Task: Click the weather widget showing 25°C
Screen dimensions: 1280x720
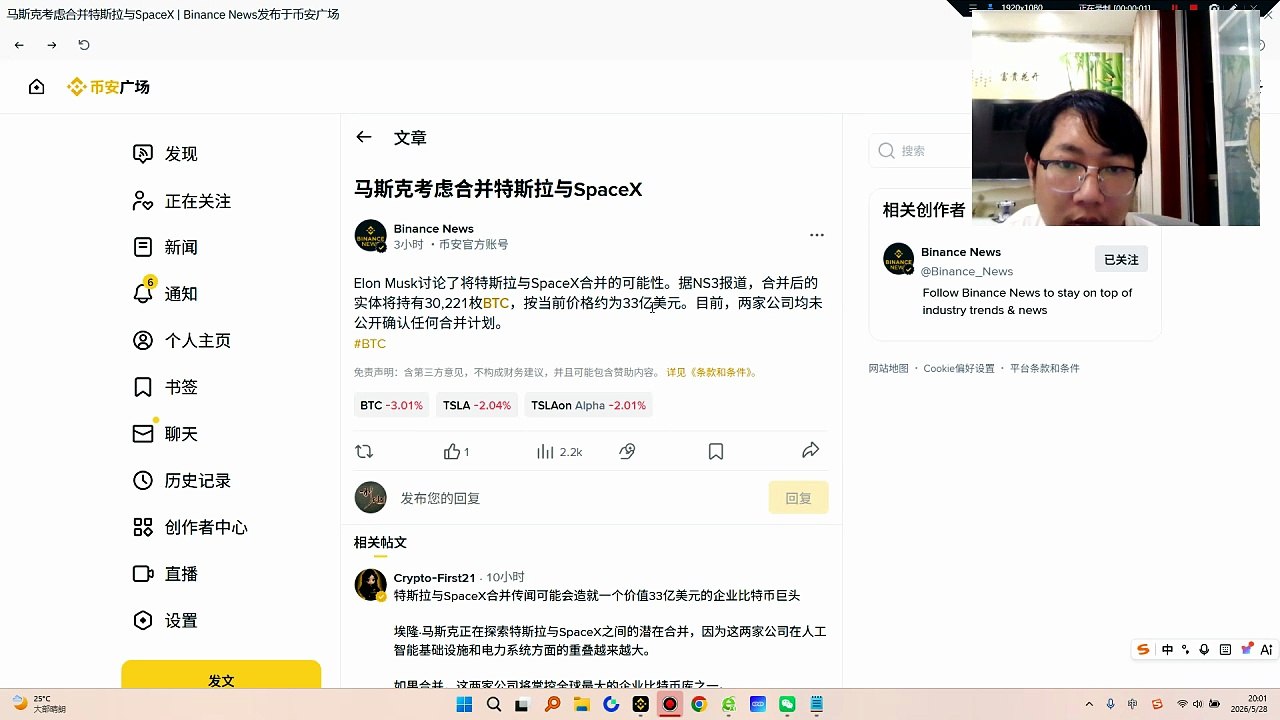Action: pos(40,704)
